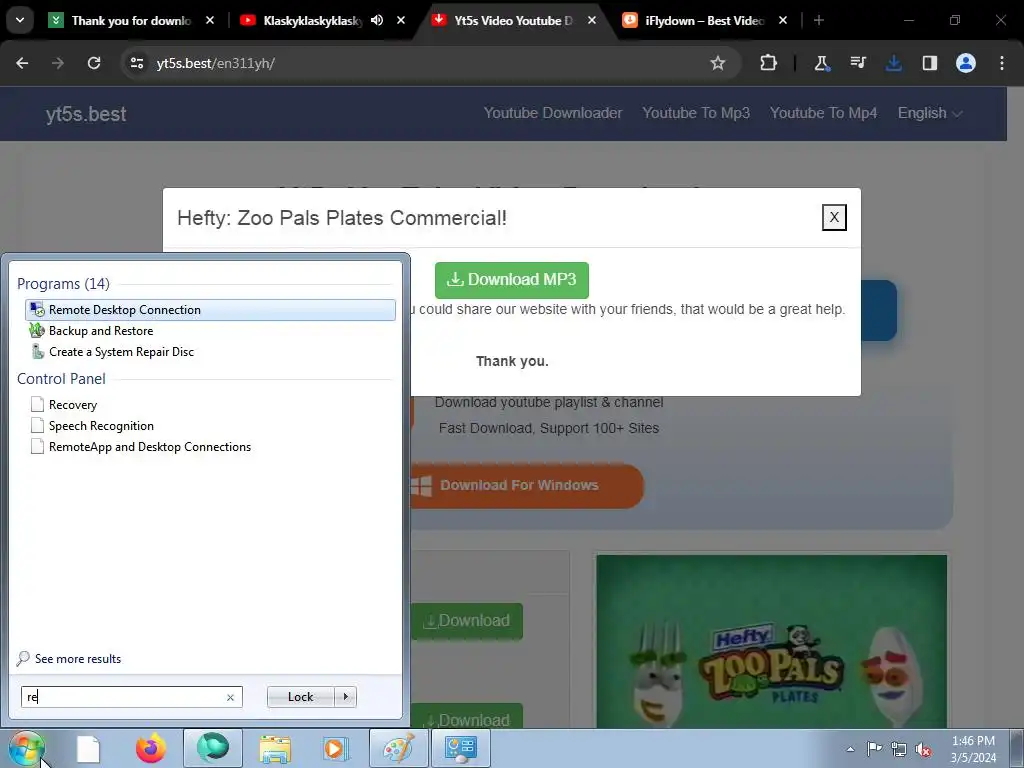Bookmark this page with the star icon
Image resolution: width=1024 pixels, height=768 pixels.
(718, 63)
